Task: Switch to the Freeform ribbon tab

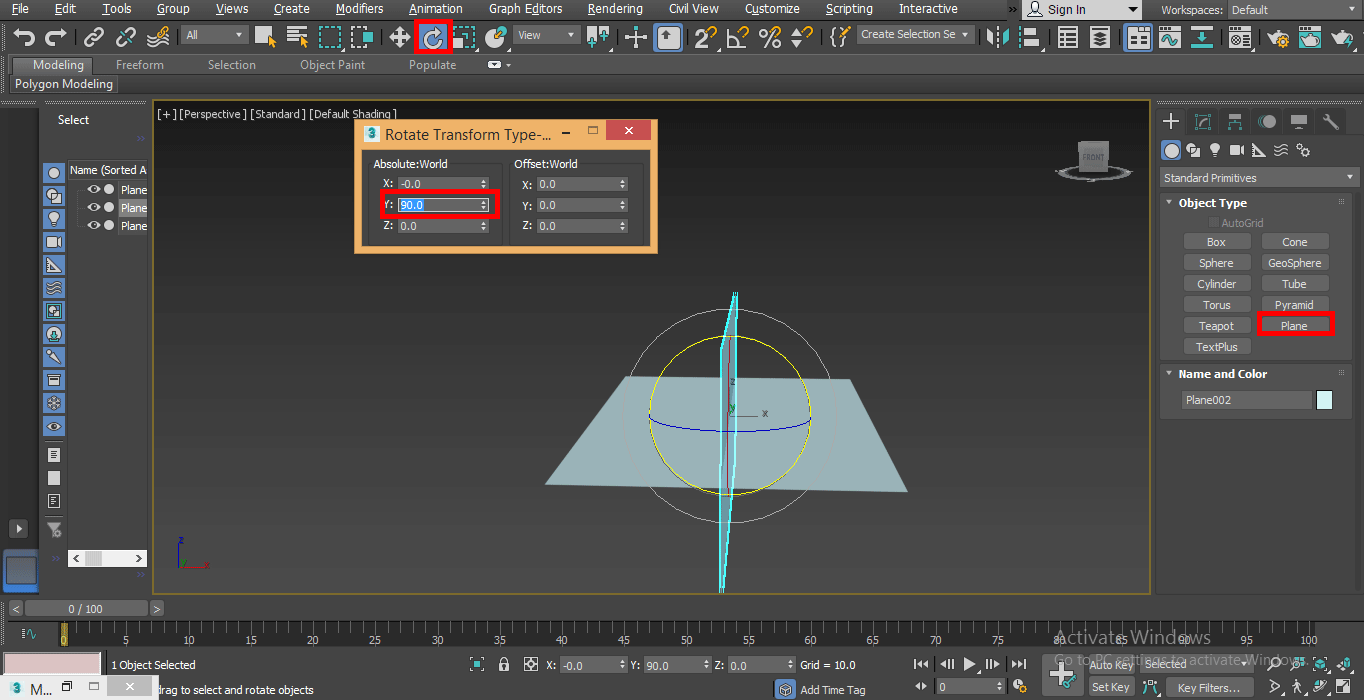Action: click(x=139, y=65)
